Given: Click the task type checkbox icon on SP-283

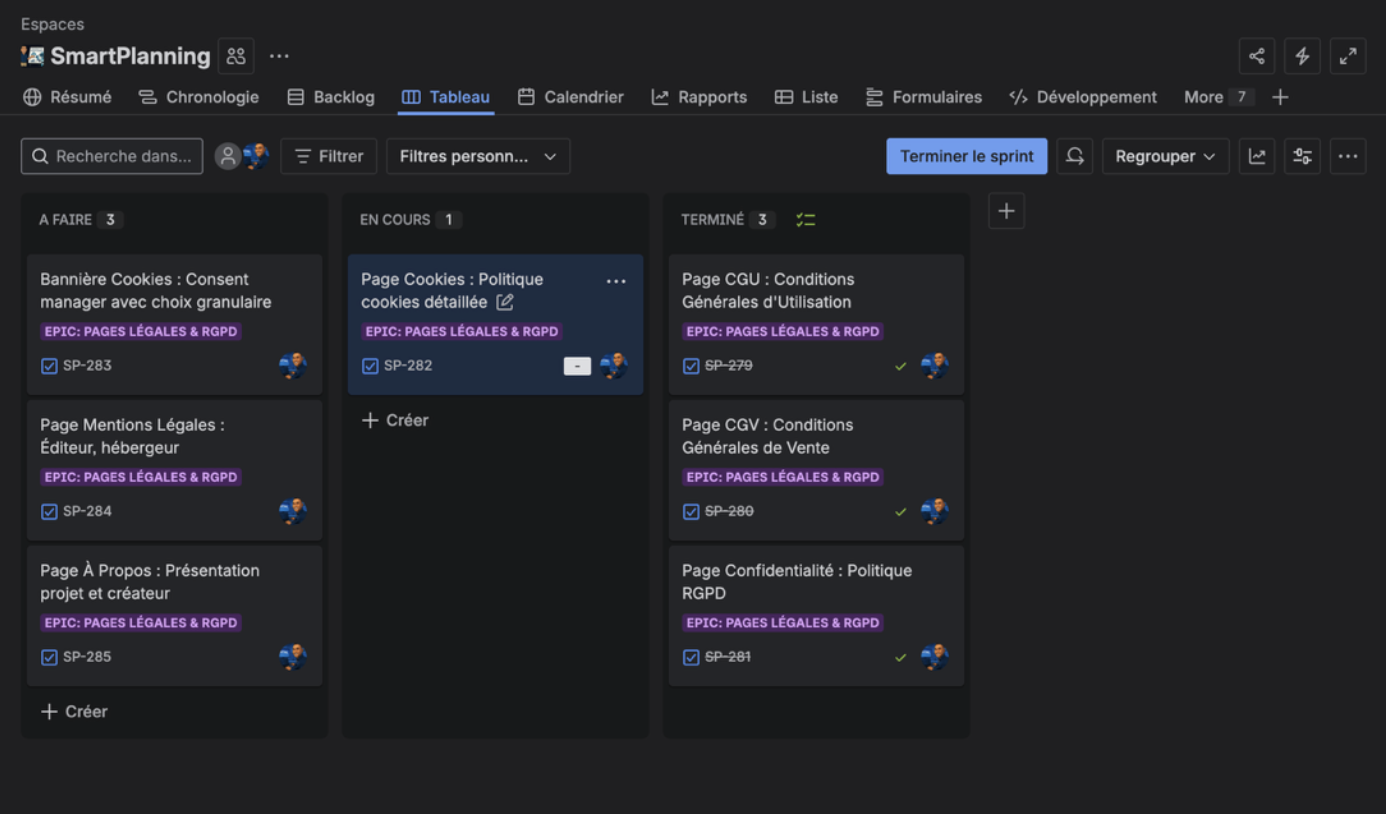Looking at the screenshot, I should click(x=49, y=366).
